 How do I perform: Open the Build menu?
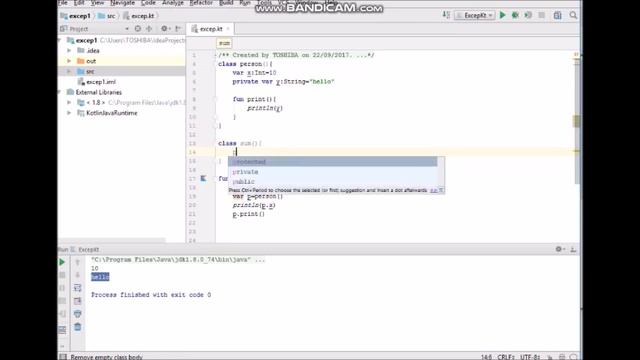coord(226,3)
